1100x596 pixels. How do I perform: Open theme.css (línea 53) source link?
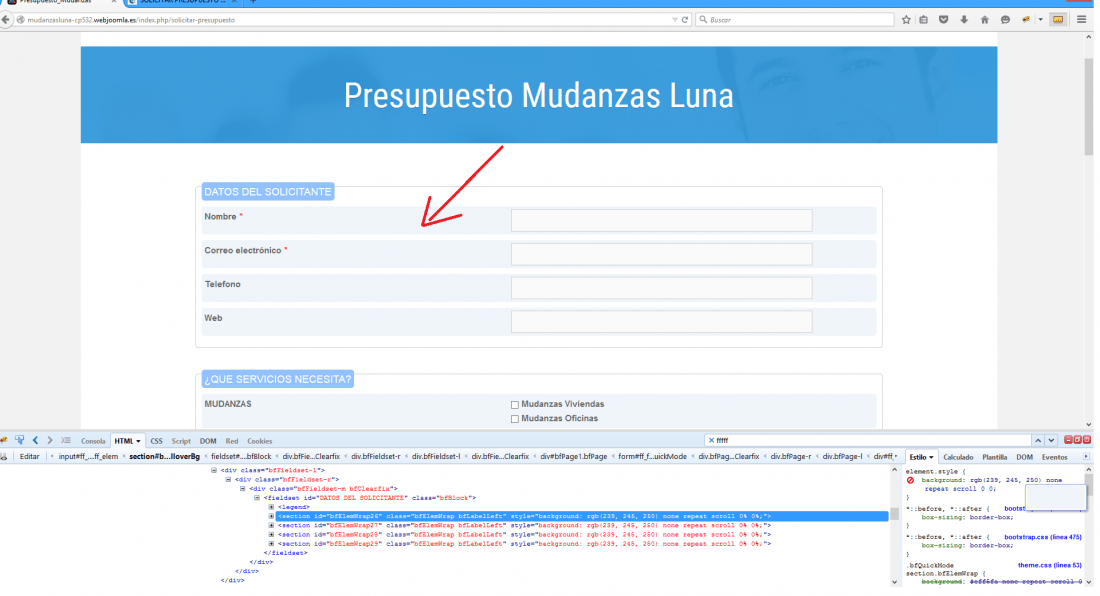[x=1049, y=565]
